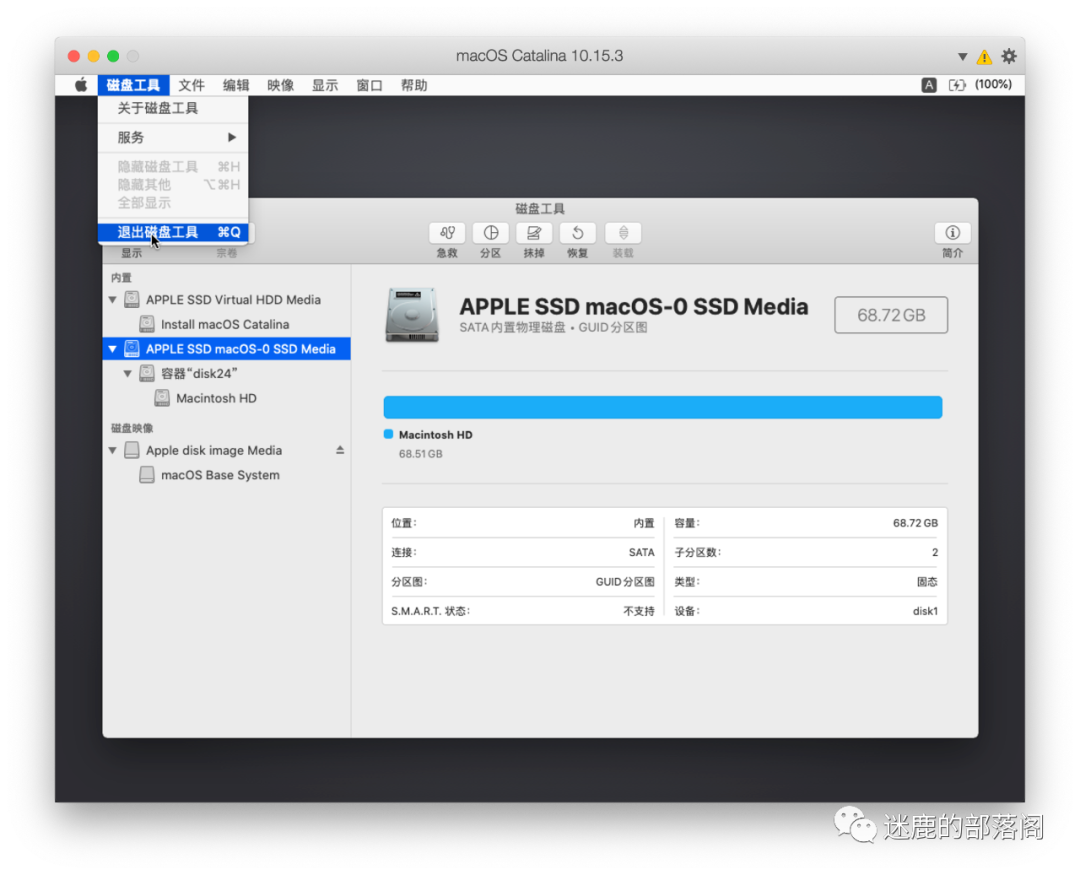
Task: Collapse the APPLE SSD Virtual HDD Media disclosure triangle
Action: [x=112, y=300]
